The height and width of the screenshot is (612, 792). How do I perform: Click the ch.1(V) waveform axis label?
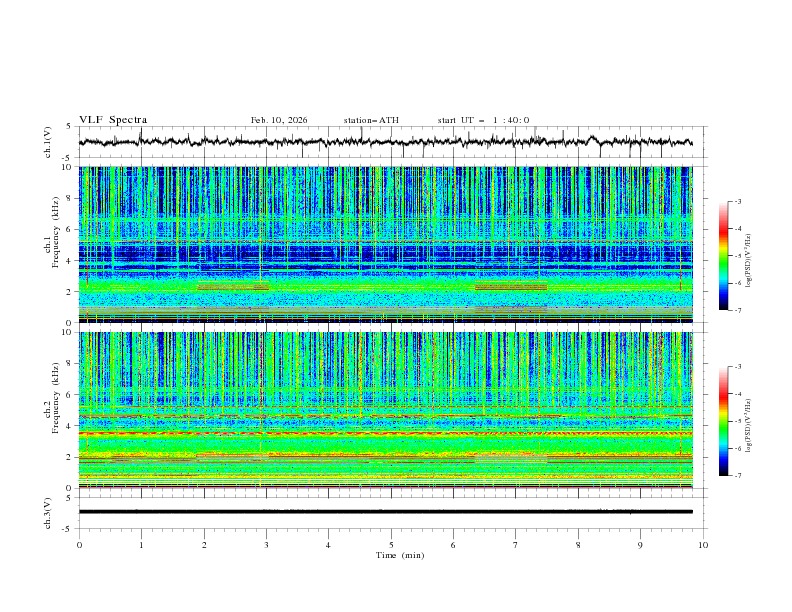[48, 142]
